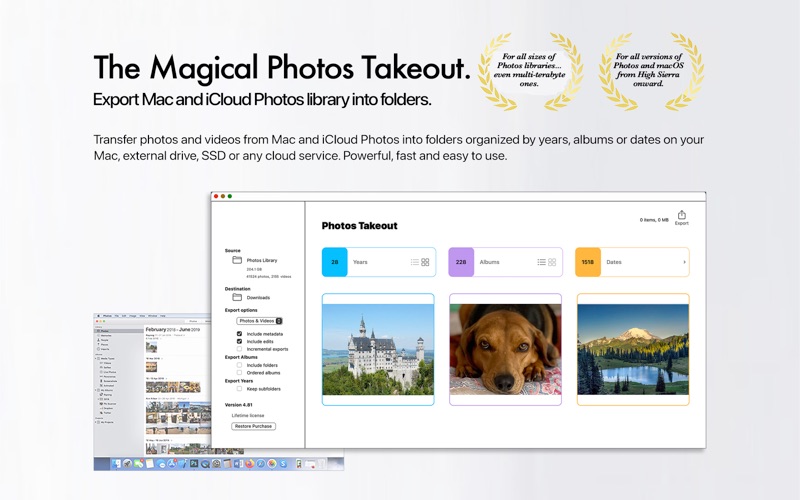Screen dimensions: 800x500
Task: Open View menu in Photos window
Action: 142,316
